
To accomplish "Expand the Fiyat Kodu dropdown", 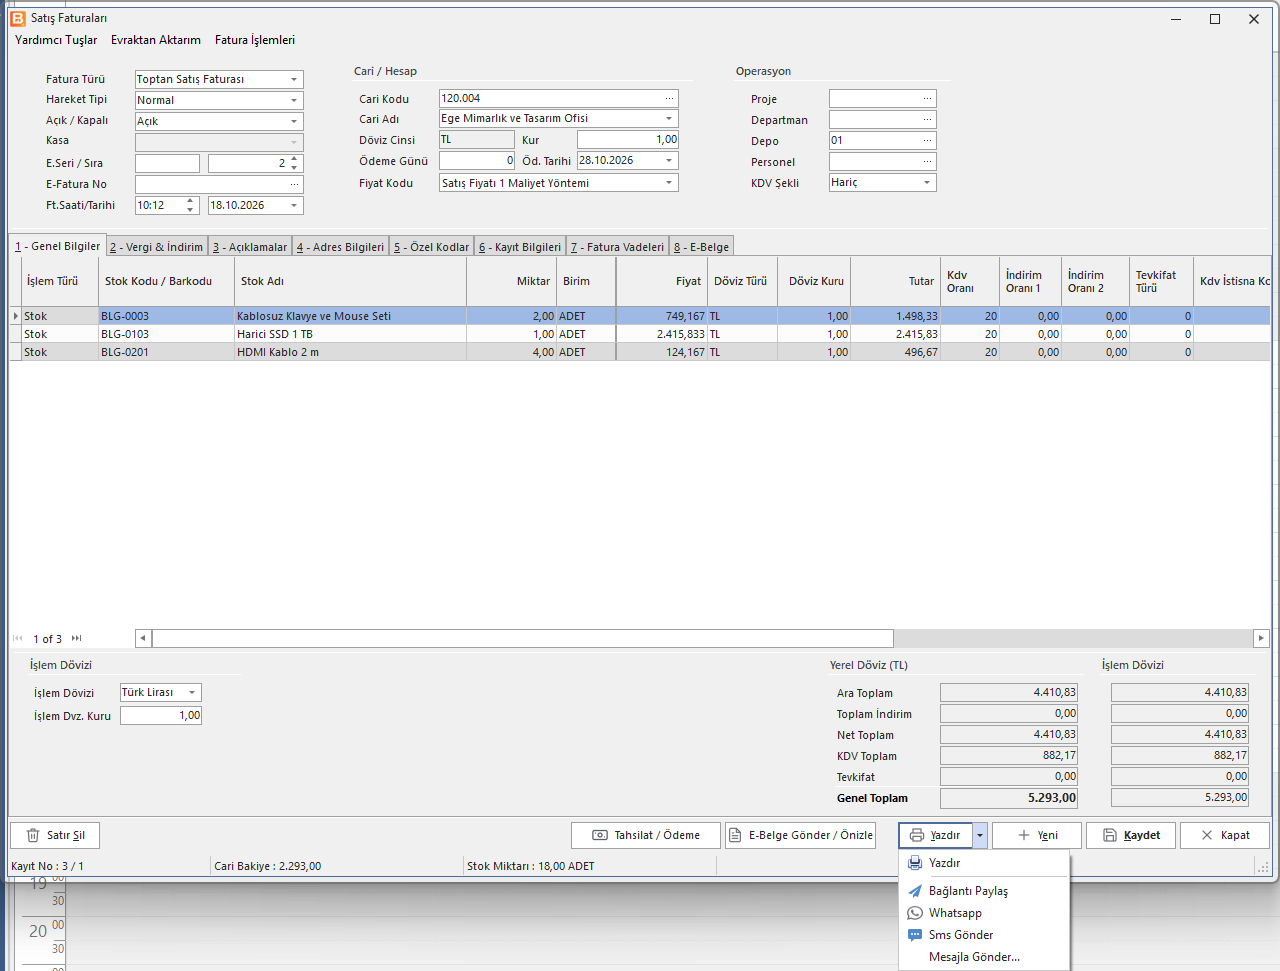I will [669, 183].
